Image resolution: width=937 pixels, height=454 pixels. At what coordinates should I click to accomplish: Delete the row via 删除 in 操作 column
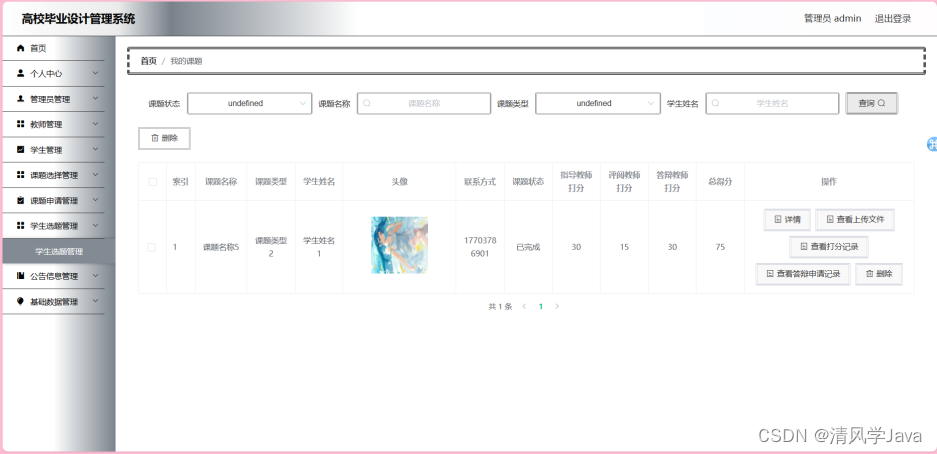click(878, 274)
